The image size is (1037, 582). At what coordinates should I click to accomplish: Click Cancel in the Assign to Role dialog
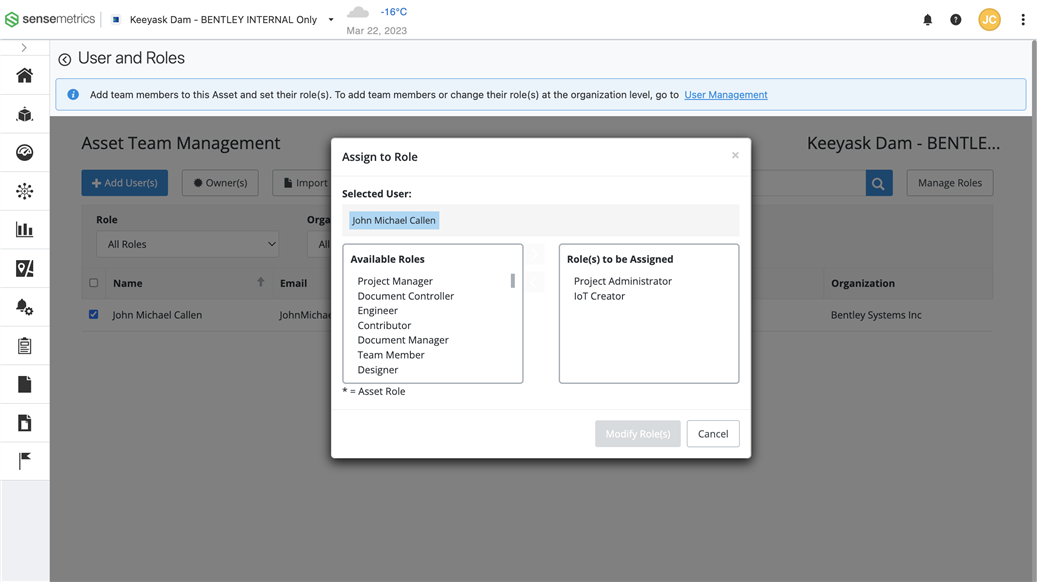(712, 433)
